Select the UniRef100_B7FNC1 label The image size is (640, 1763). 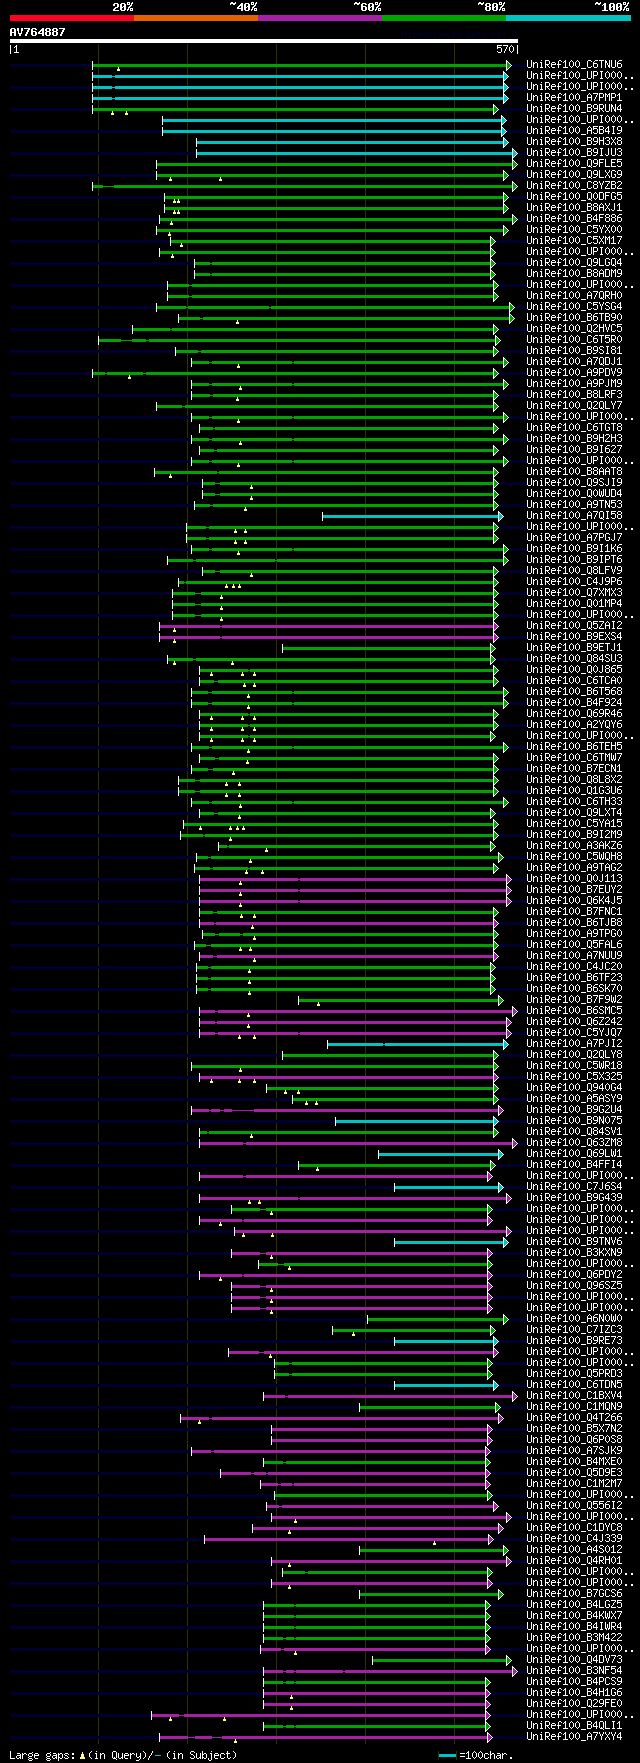(574, 911)
